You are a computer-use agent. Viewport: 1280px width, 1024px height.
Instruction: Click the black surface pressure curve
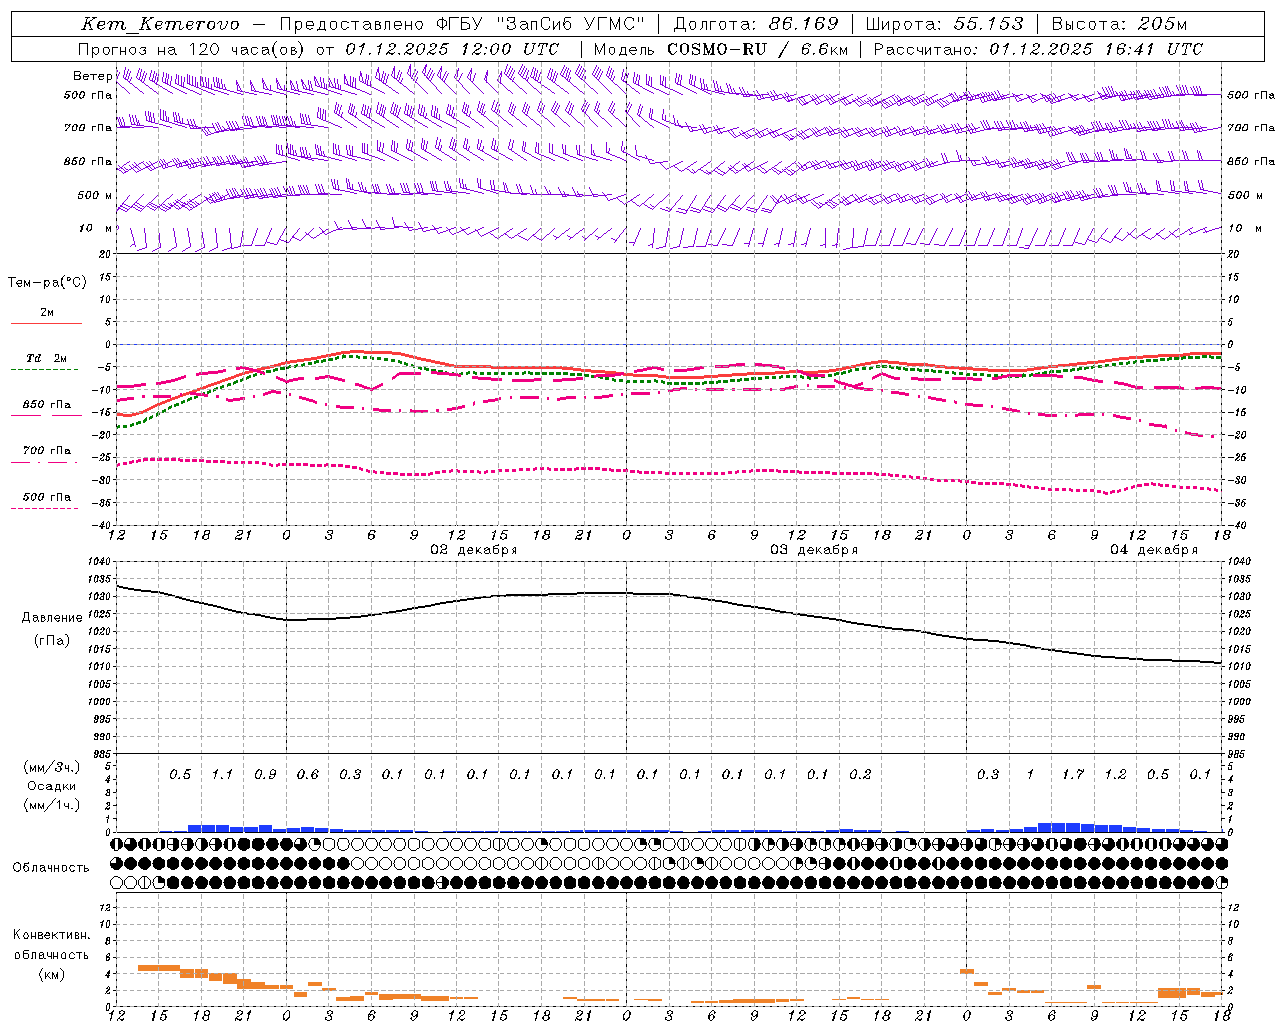(x=670, y=594)
